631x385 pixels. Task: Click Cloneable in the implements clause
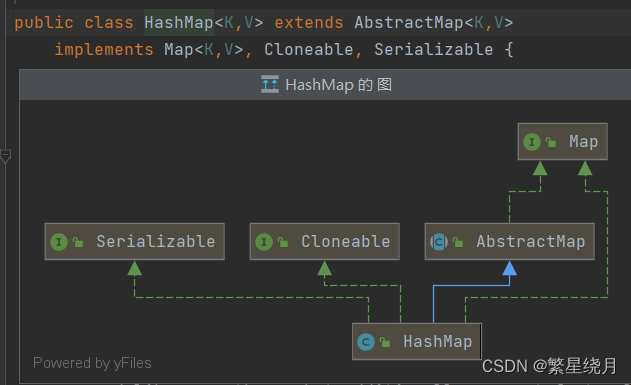[x=309, y=49]
